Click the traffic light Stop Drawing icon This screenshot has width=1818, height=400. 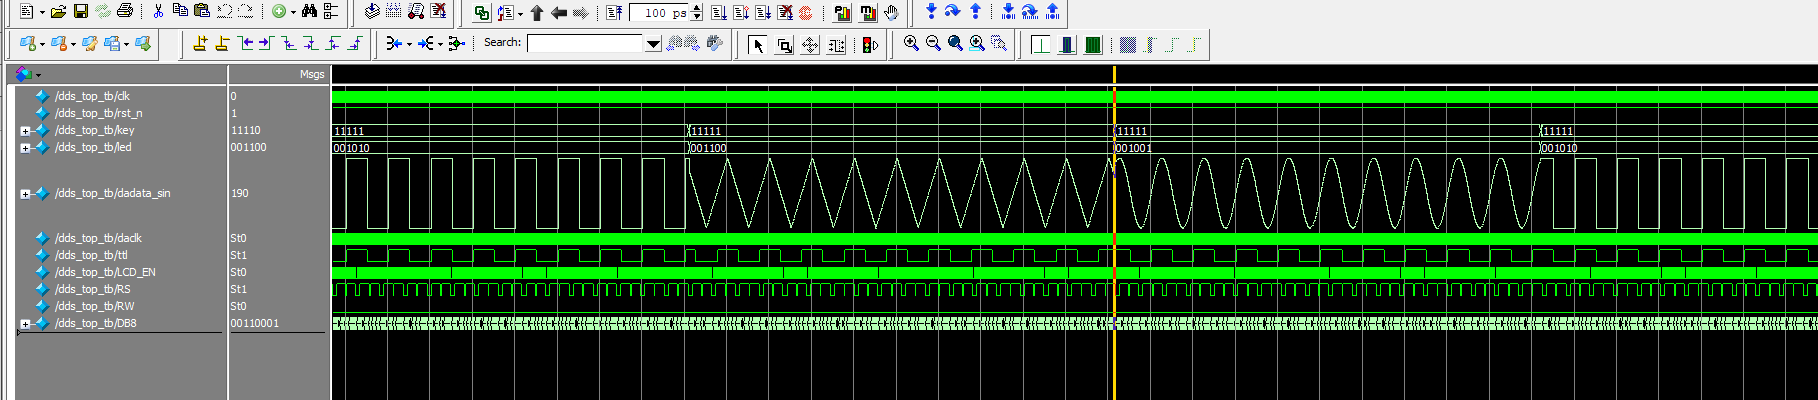tap(870, 45)
